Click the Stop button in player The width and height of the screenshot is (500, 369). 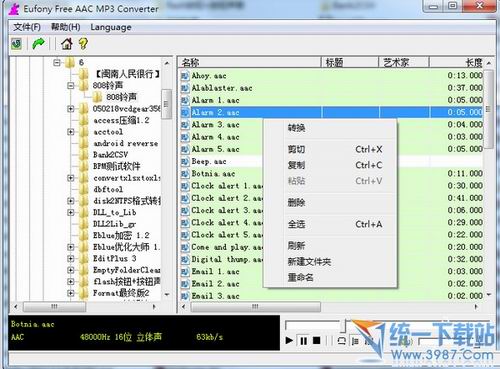tap(317, 341)
